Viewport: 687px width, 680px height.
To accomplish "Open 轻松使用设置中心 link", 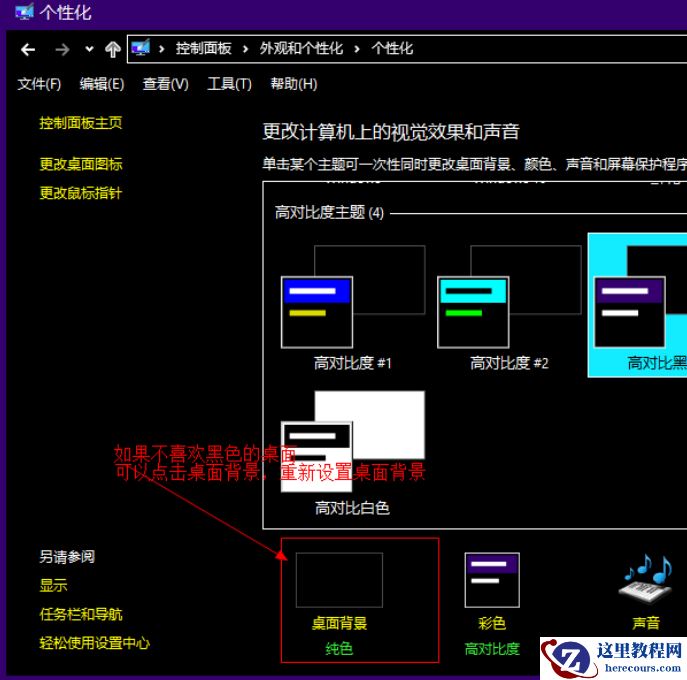I will pyautogui.click(x=94, y=643).
